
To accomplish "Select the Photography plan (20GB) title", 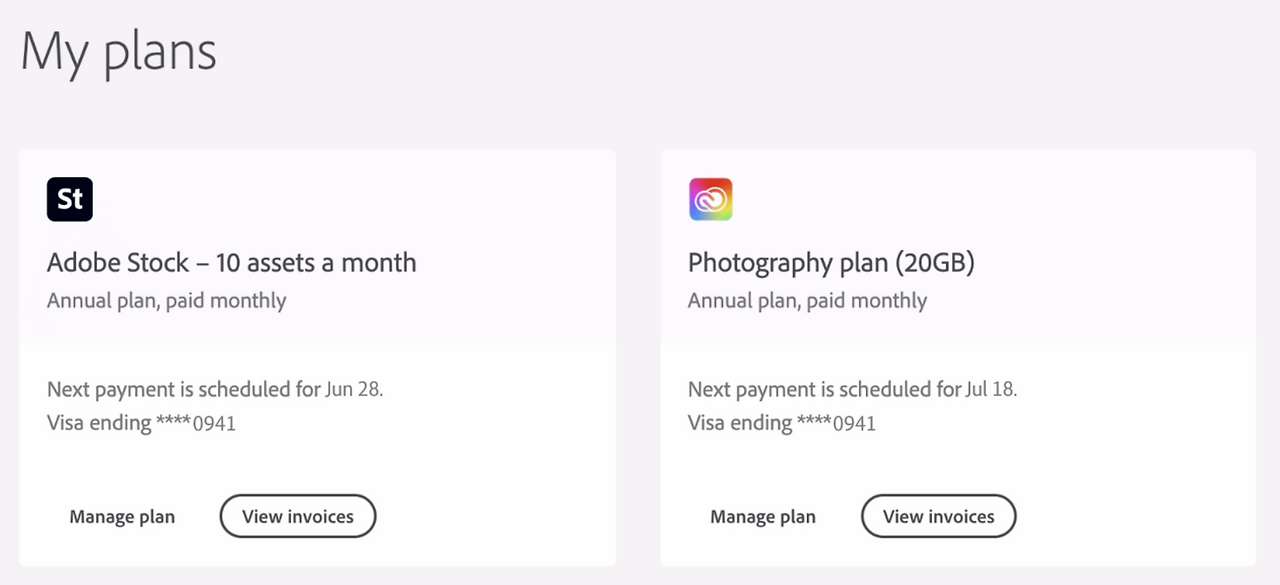I will (x=831, y=263).
